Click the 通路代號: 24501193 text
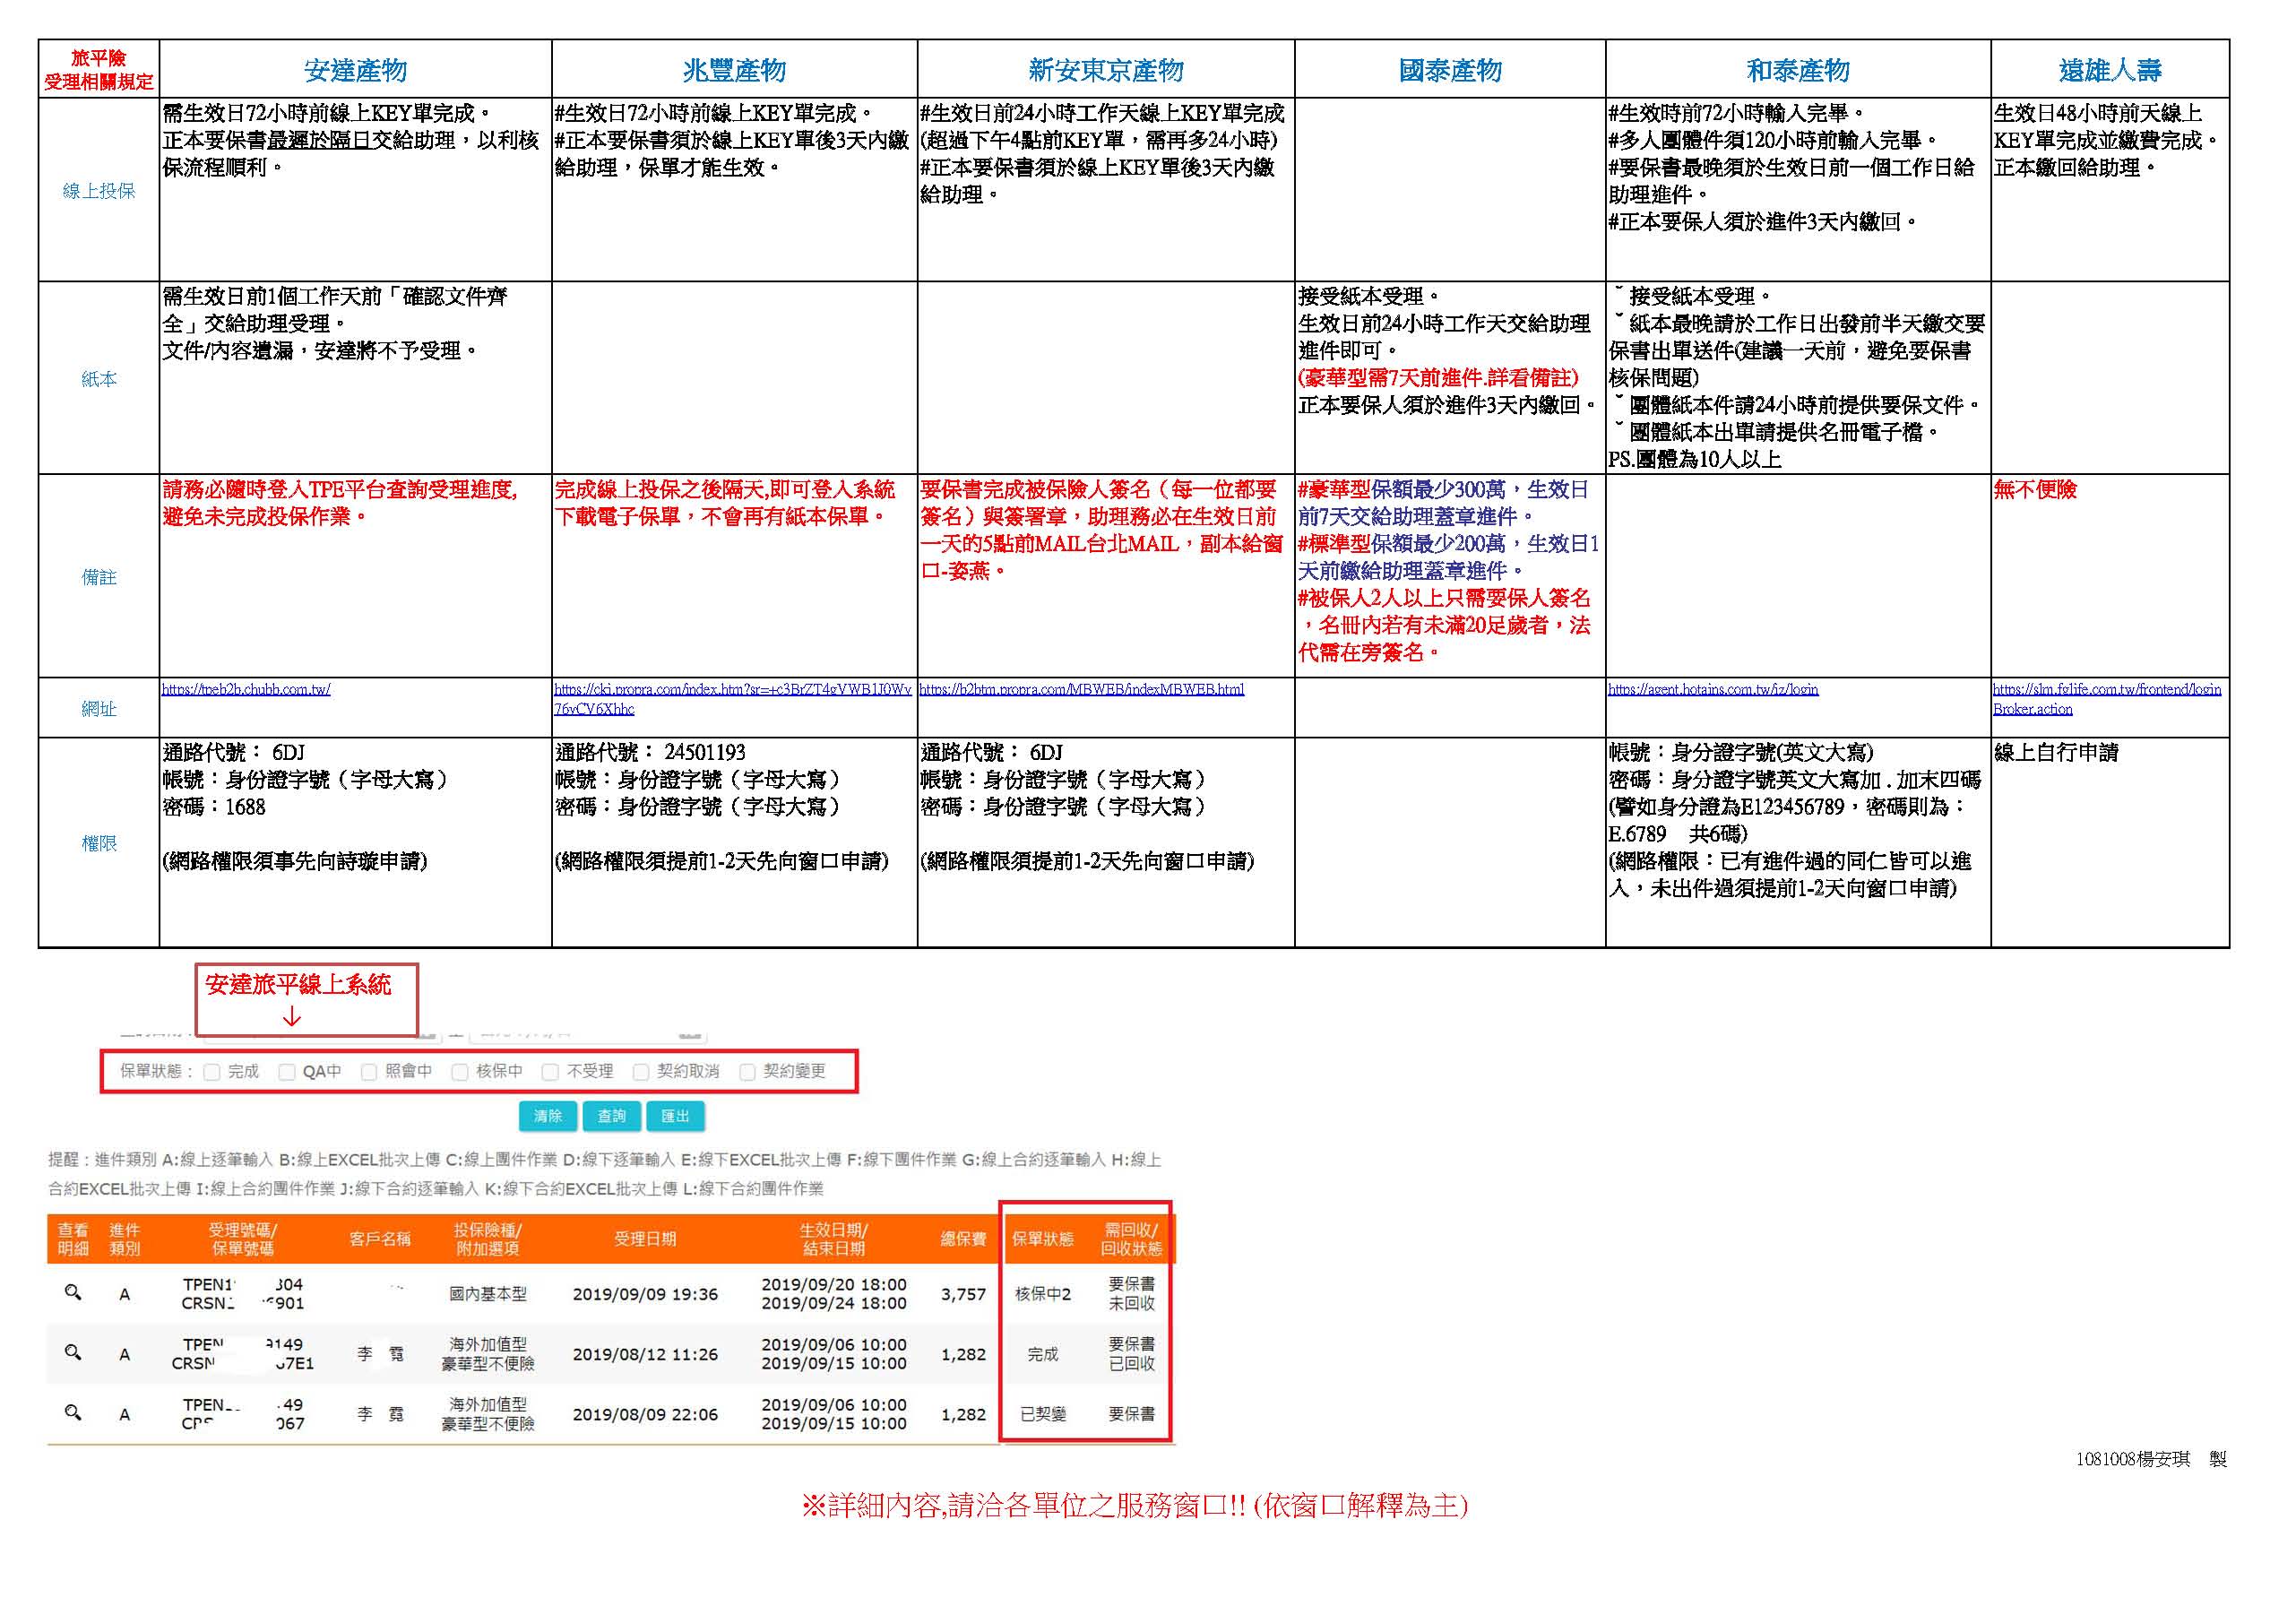The width and height of the screenshot is (2296, 1623). click(x=650, y=752)
